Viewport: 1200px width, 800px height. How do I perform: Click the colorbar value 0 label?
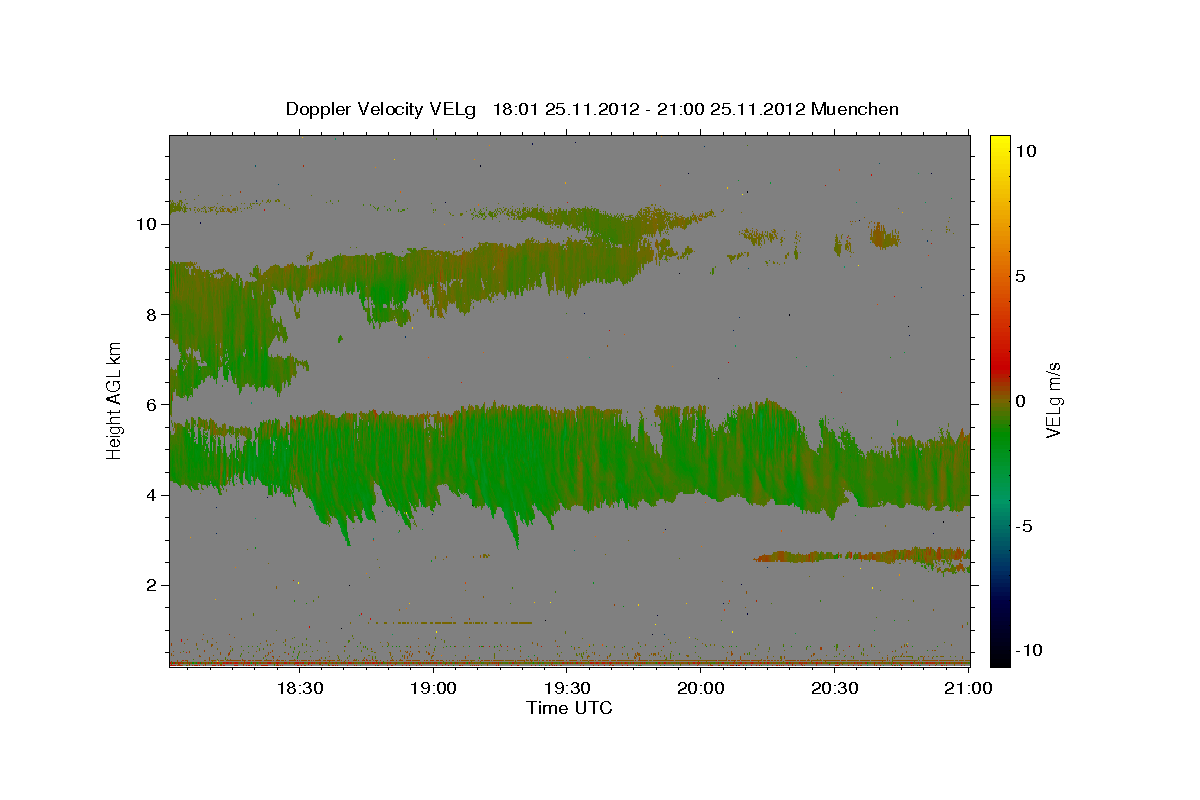pos(1021,401)
